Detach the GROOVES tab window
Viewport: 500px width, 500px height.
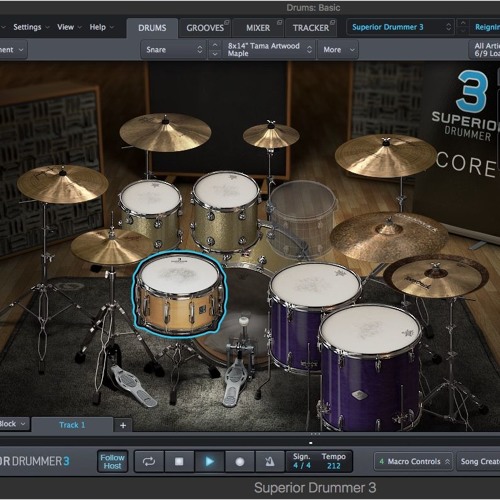point(227,22)
